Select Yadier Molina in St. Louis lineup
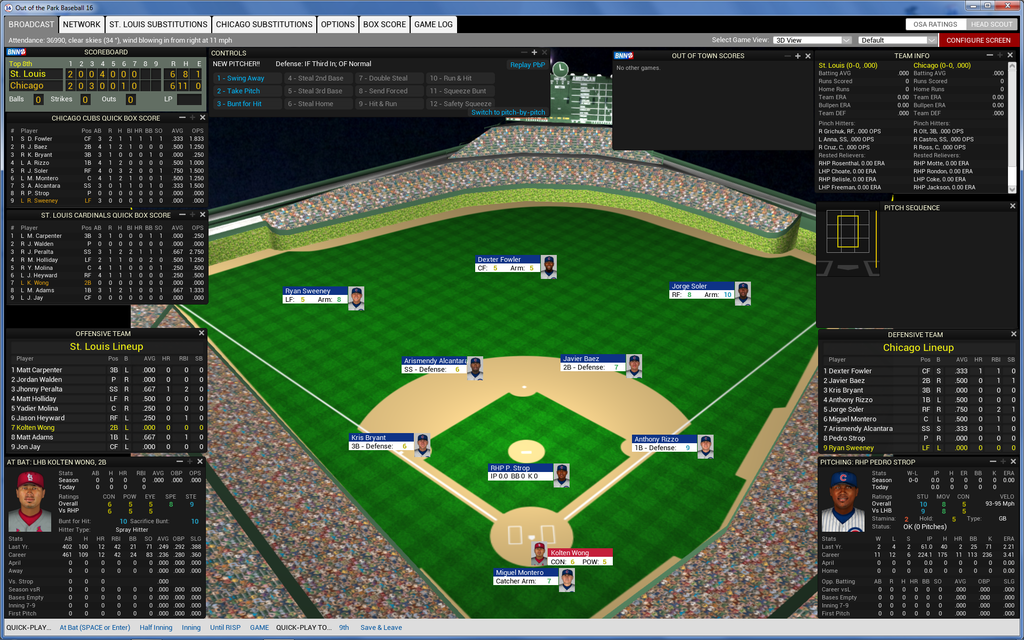1024x640 pixels. click(38, 408)
